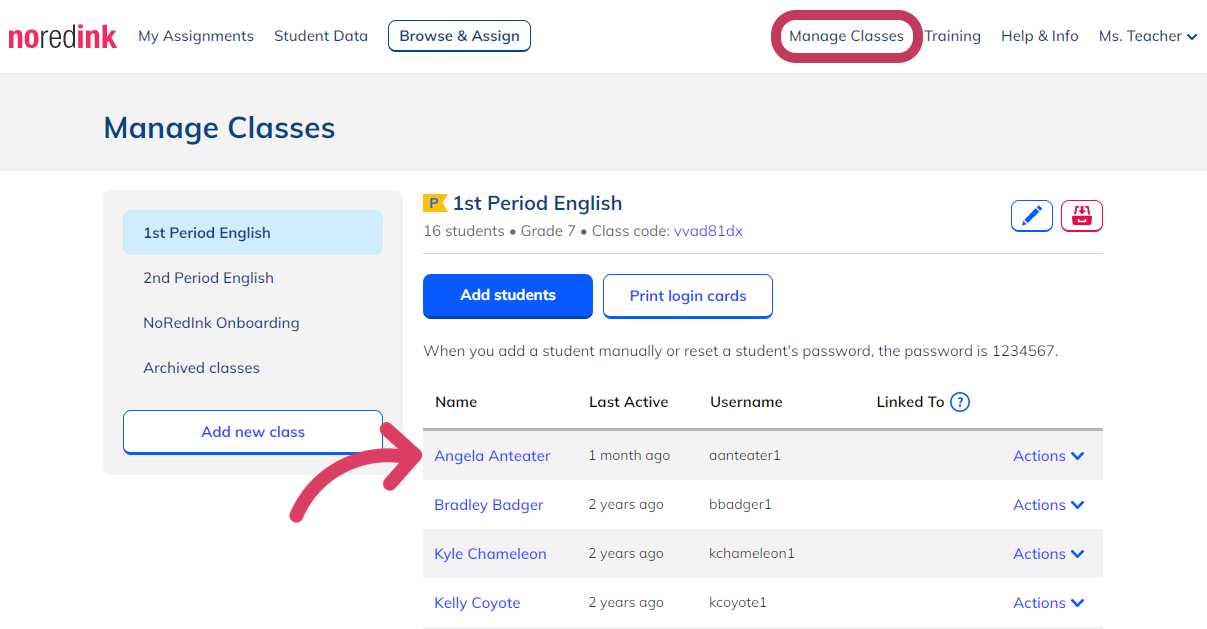Click the '16 students • Grade 7' text
The image size is (1207, 629).
pyautogui.click(x=498, y=231)
